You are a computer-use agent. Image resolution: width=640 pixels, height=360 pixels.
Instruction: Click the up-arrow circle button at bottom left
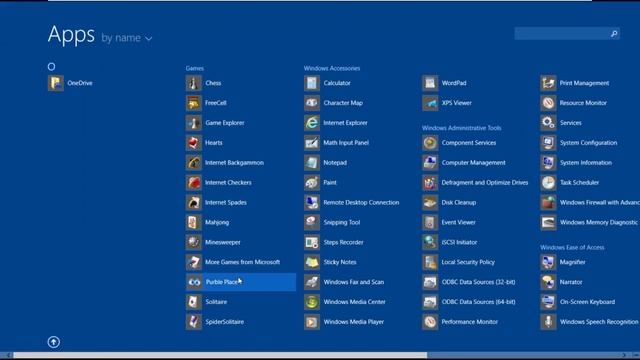coord(54,342)
